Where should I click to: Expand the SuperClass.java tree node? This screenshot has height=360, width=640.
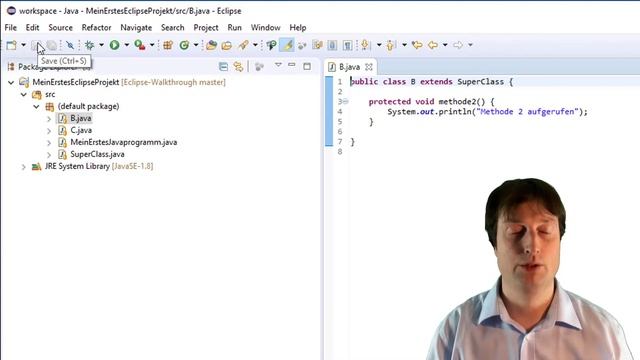click(x=49, y=155)
